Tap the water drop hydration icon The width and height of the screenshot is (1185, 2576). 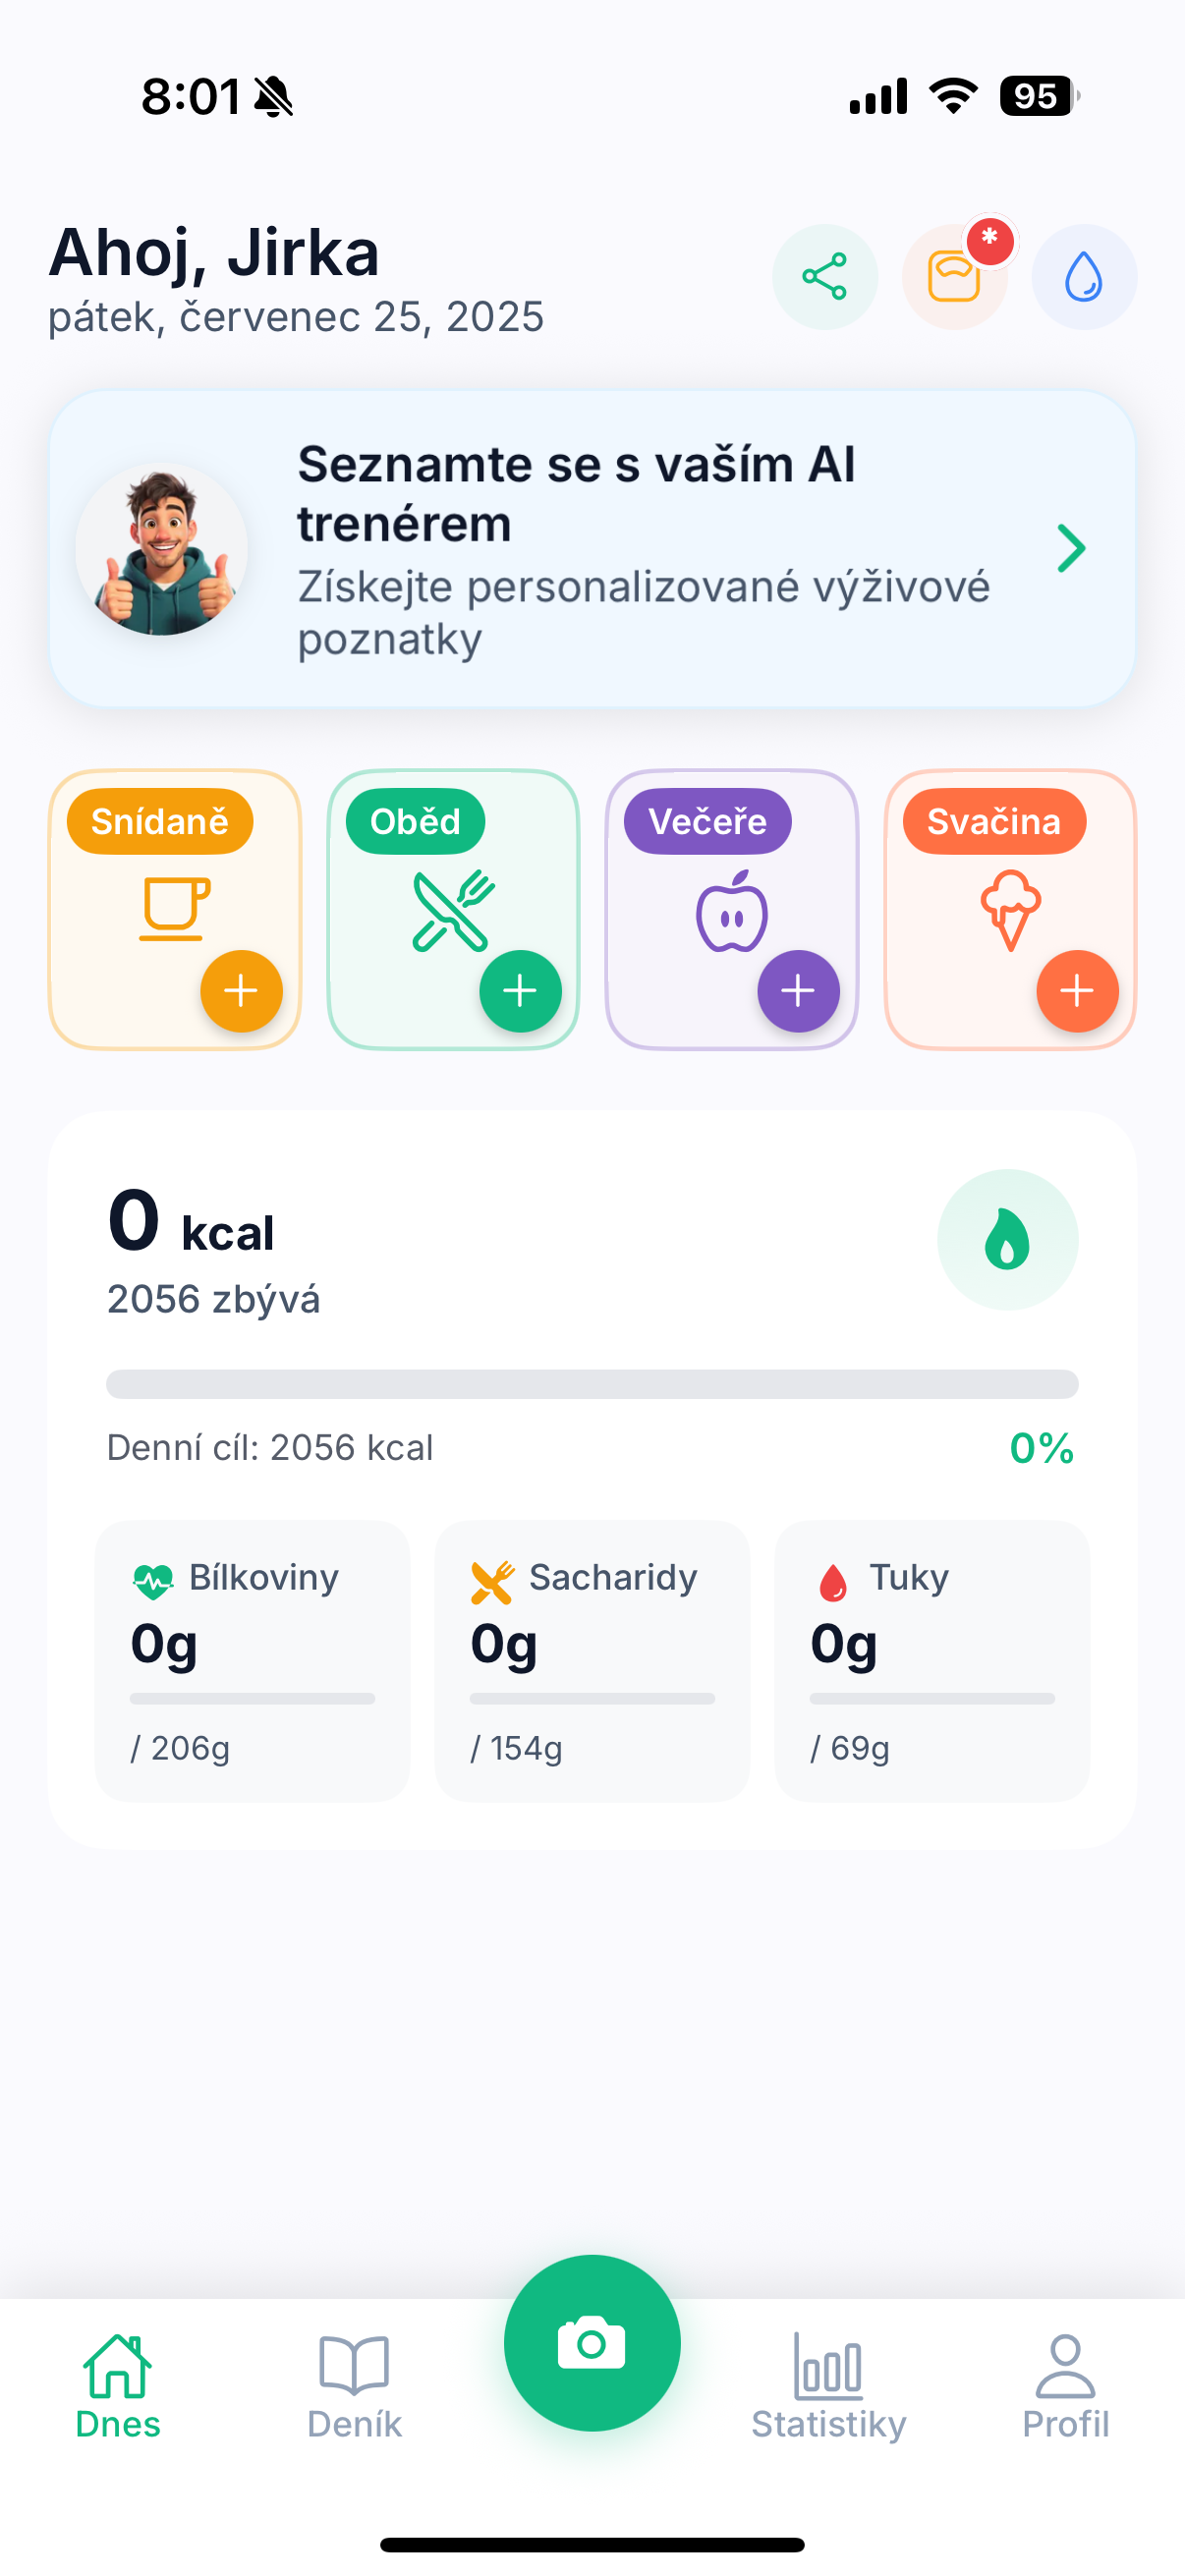1084,277
